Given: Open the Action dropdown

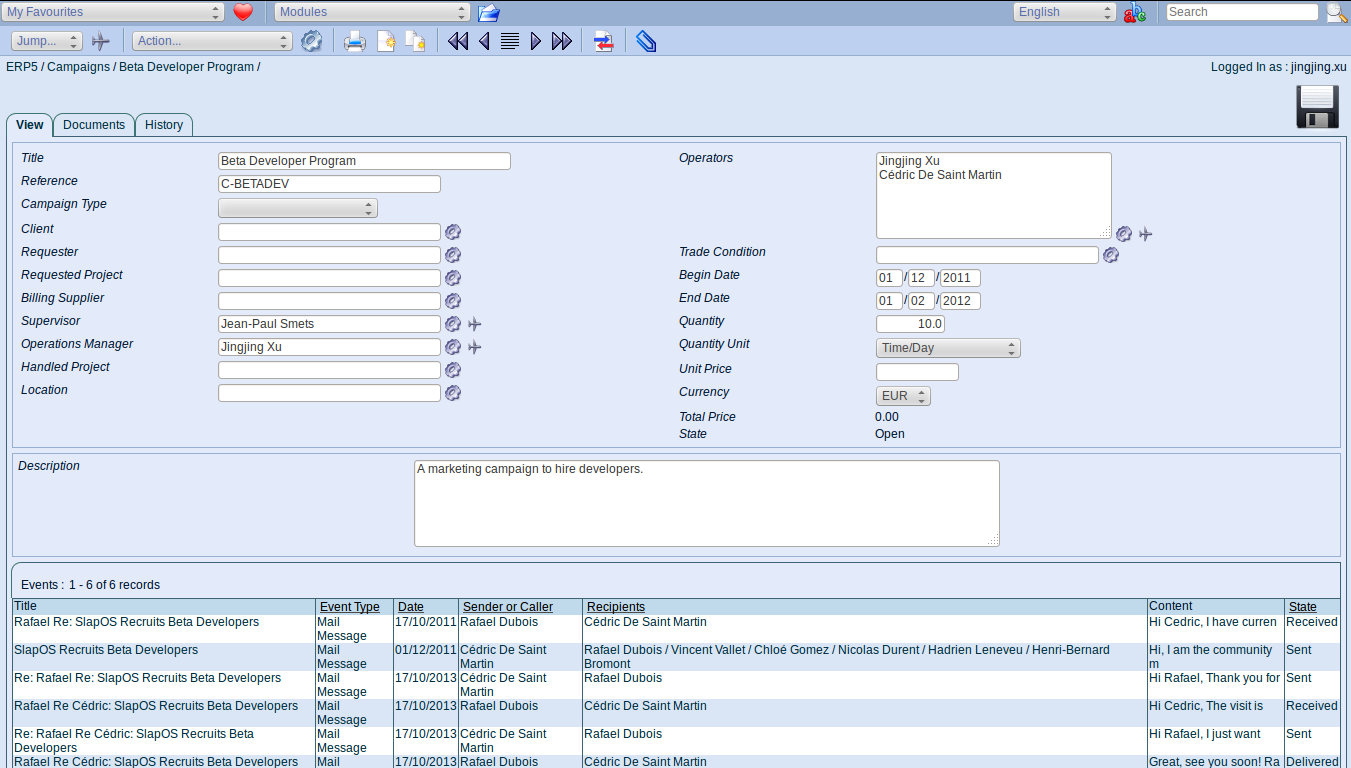Looking at the screenshot, I should 212,41.
